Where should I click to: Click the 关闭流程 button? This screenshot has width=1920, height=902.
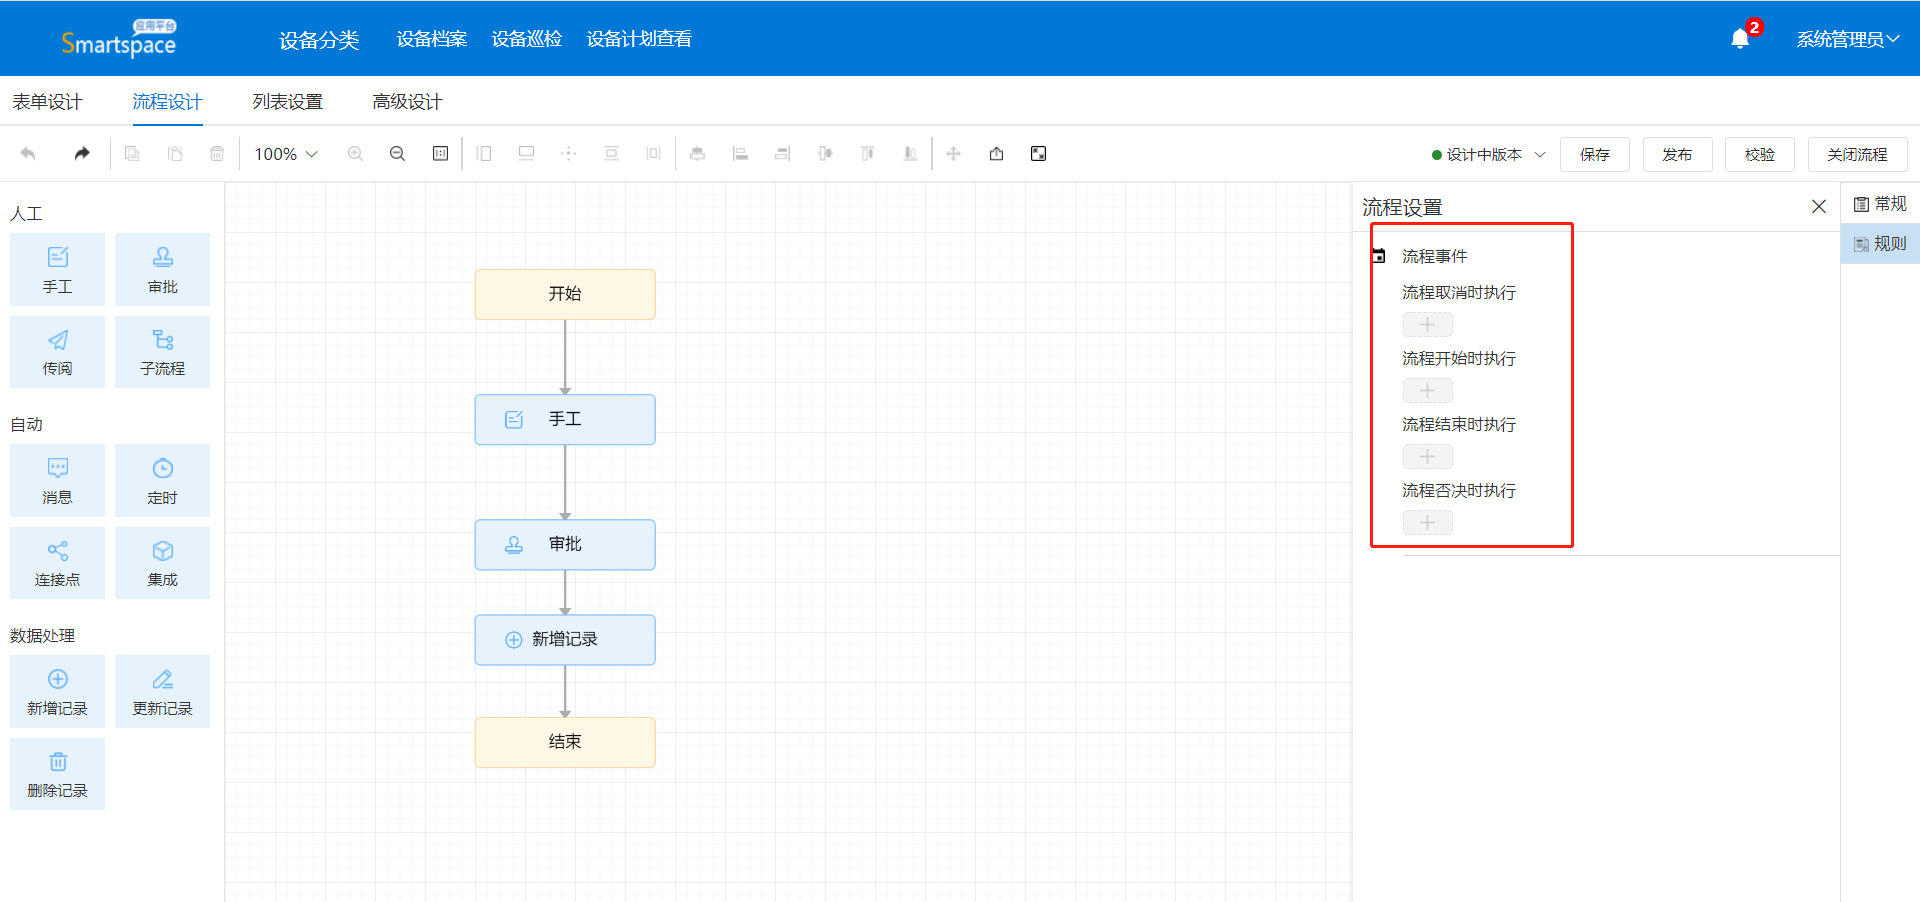point(1857,155)
